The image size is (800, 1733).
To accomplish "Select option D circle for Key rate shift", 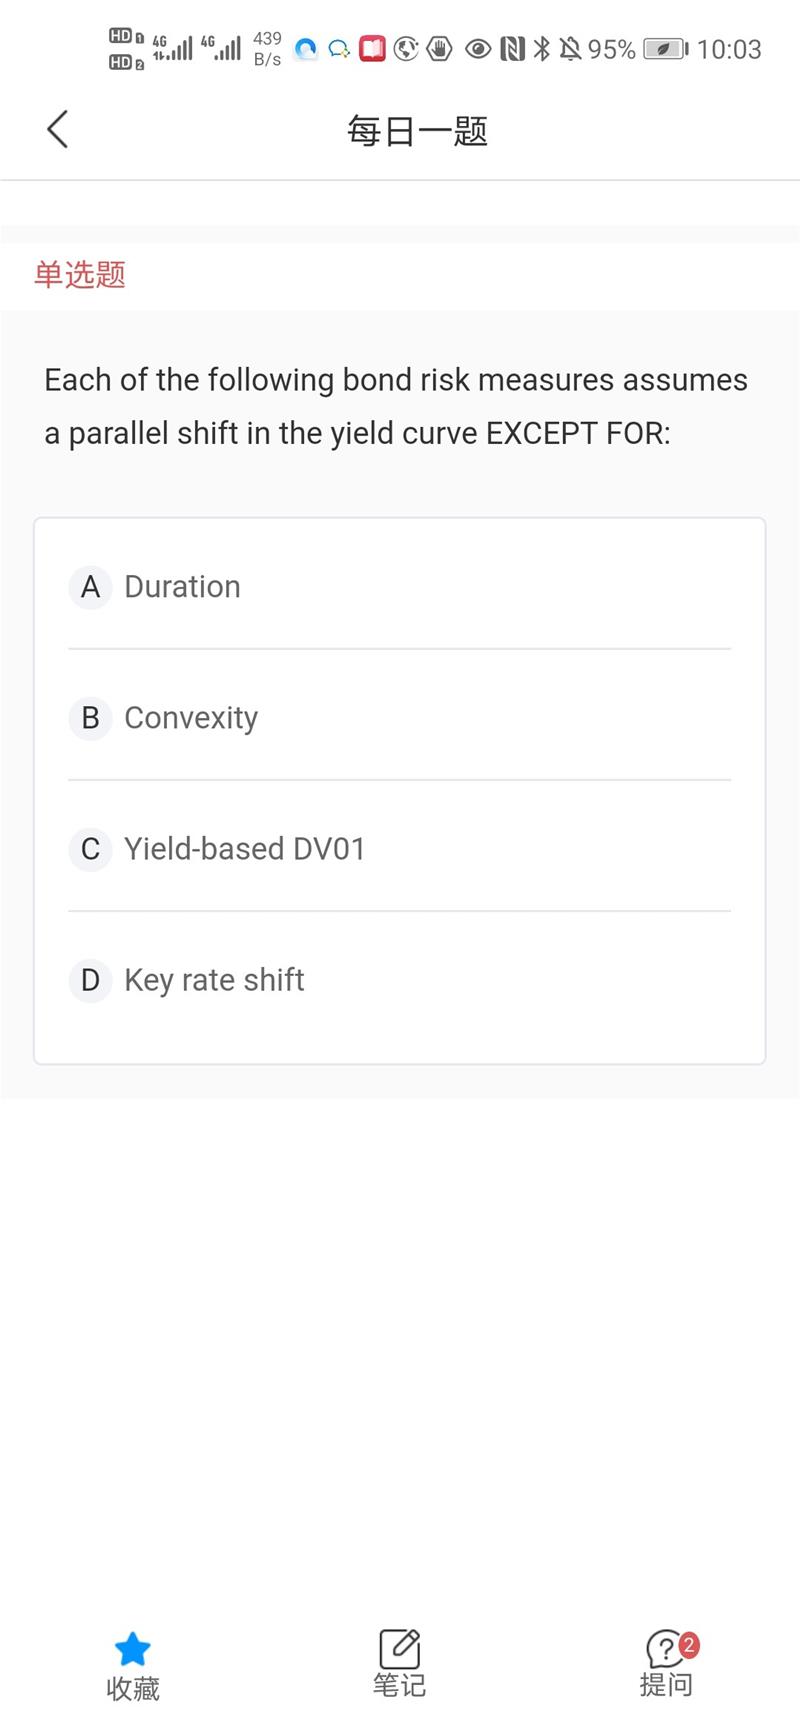I will pos(90,980).
